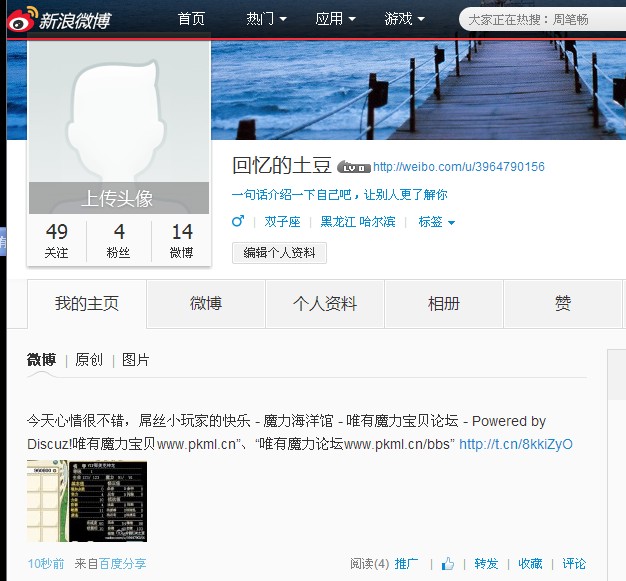The width and height of the screenshot is (626, 581).
Task: Expand the 游戏 navigation dropdown
Action: [x=404, y=19]
